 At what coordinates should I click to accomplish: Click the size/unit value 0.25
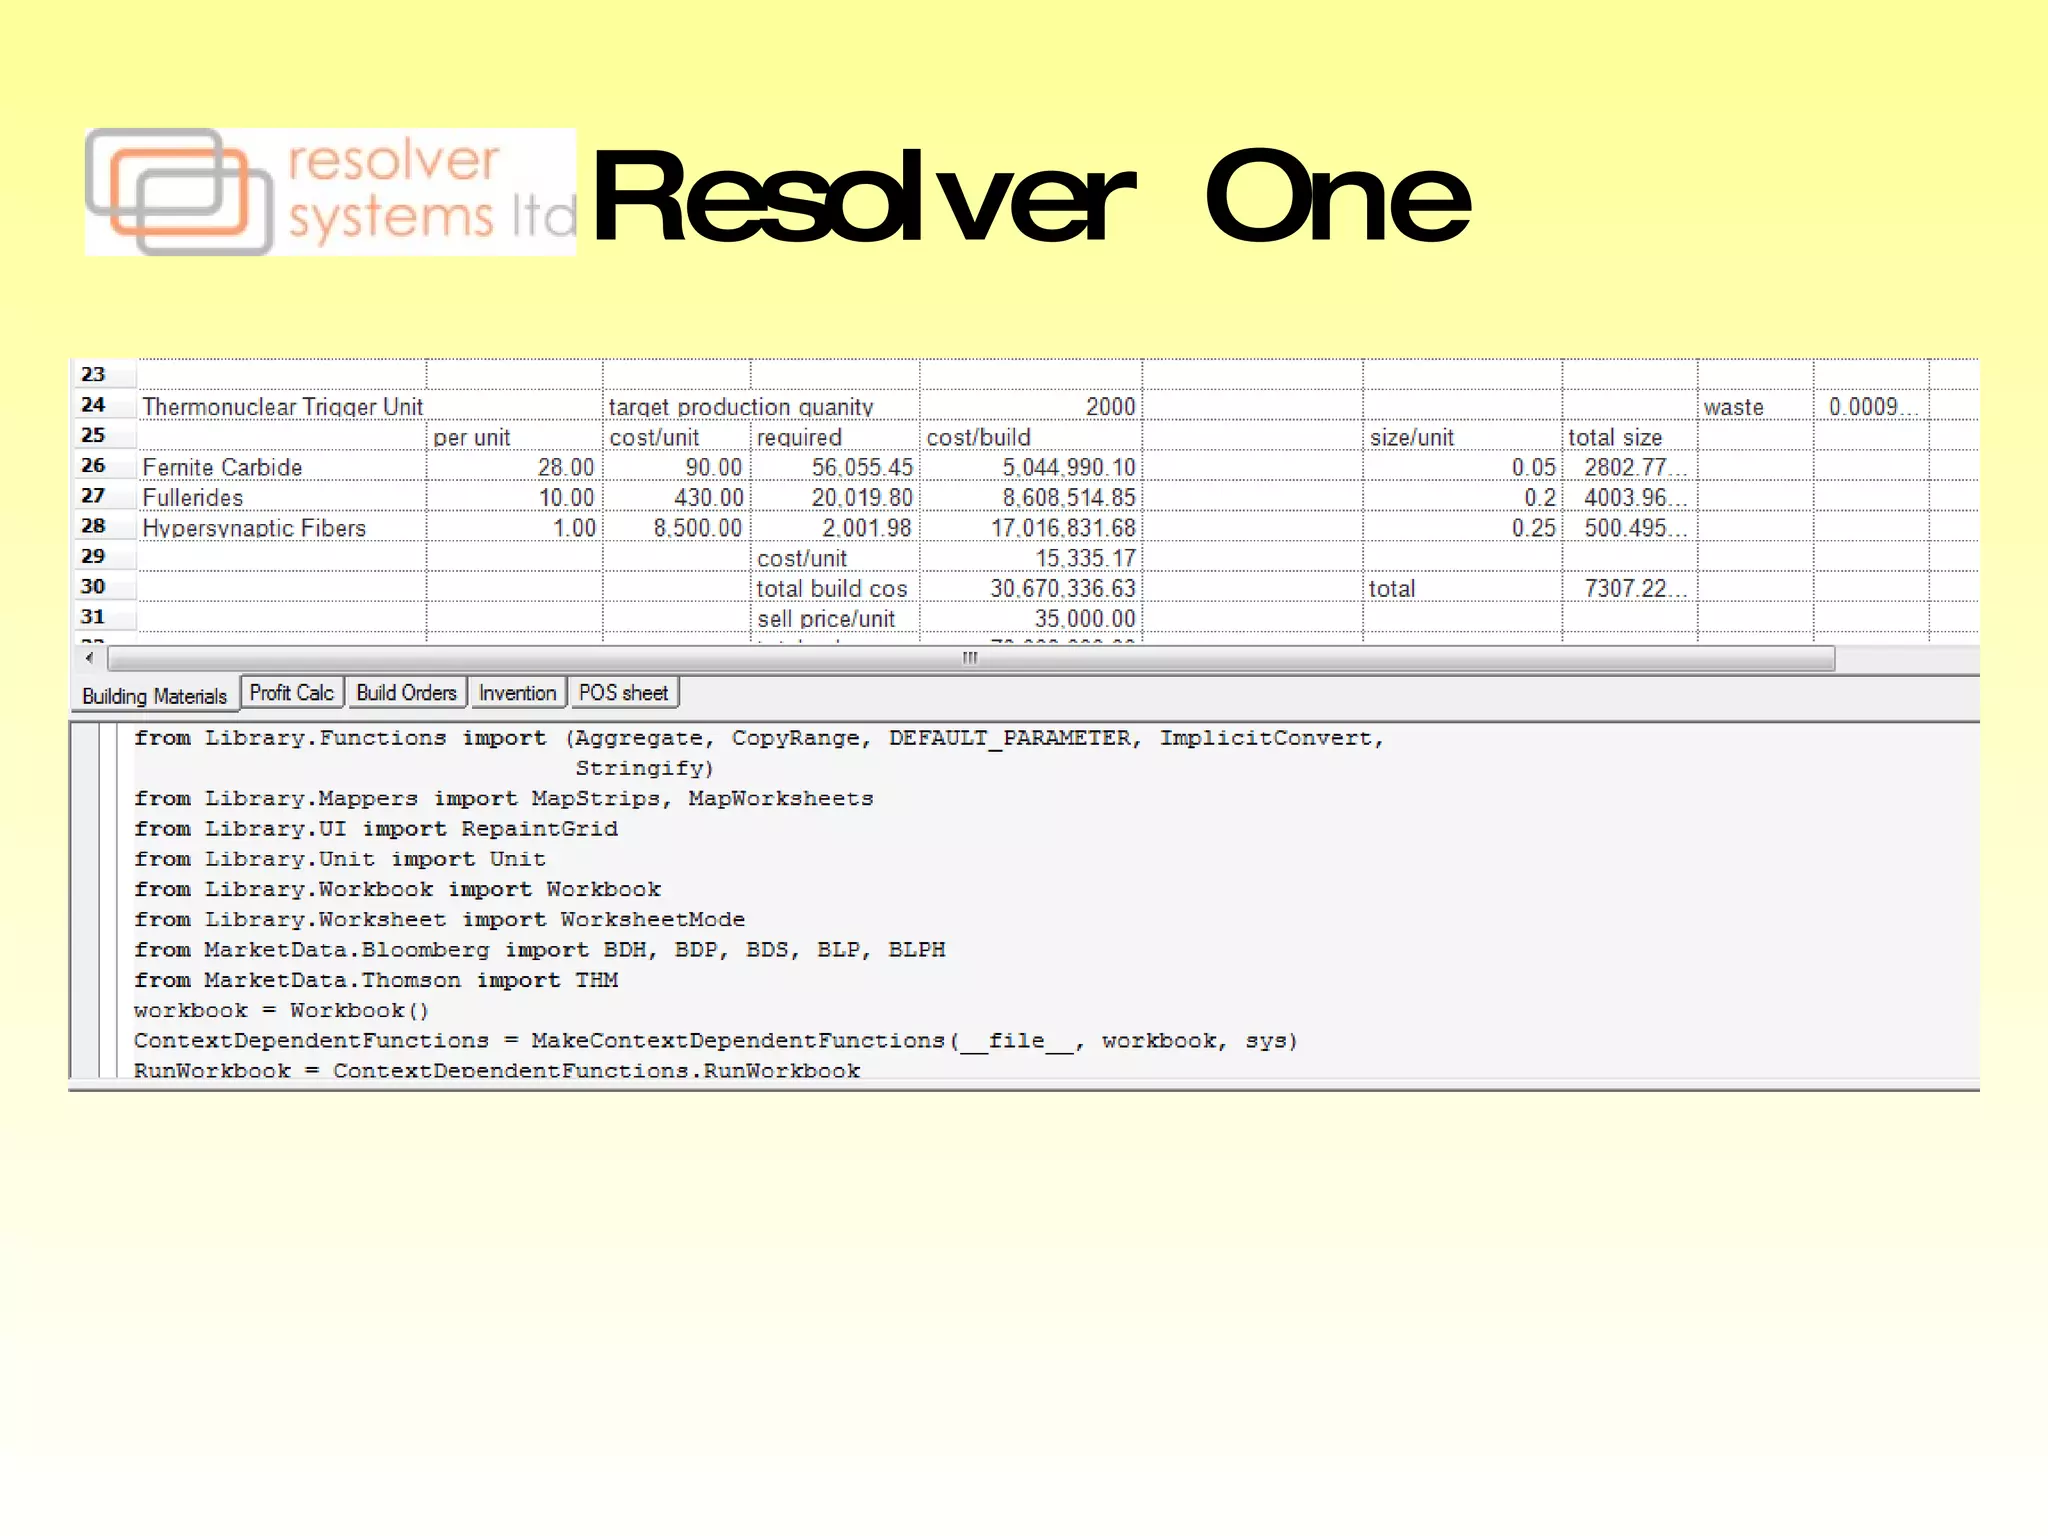point(1462,527)
